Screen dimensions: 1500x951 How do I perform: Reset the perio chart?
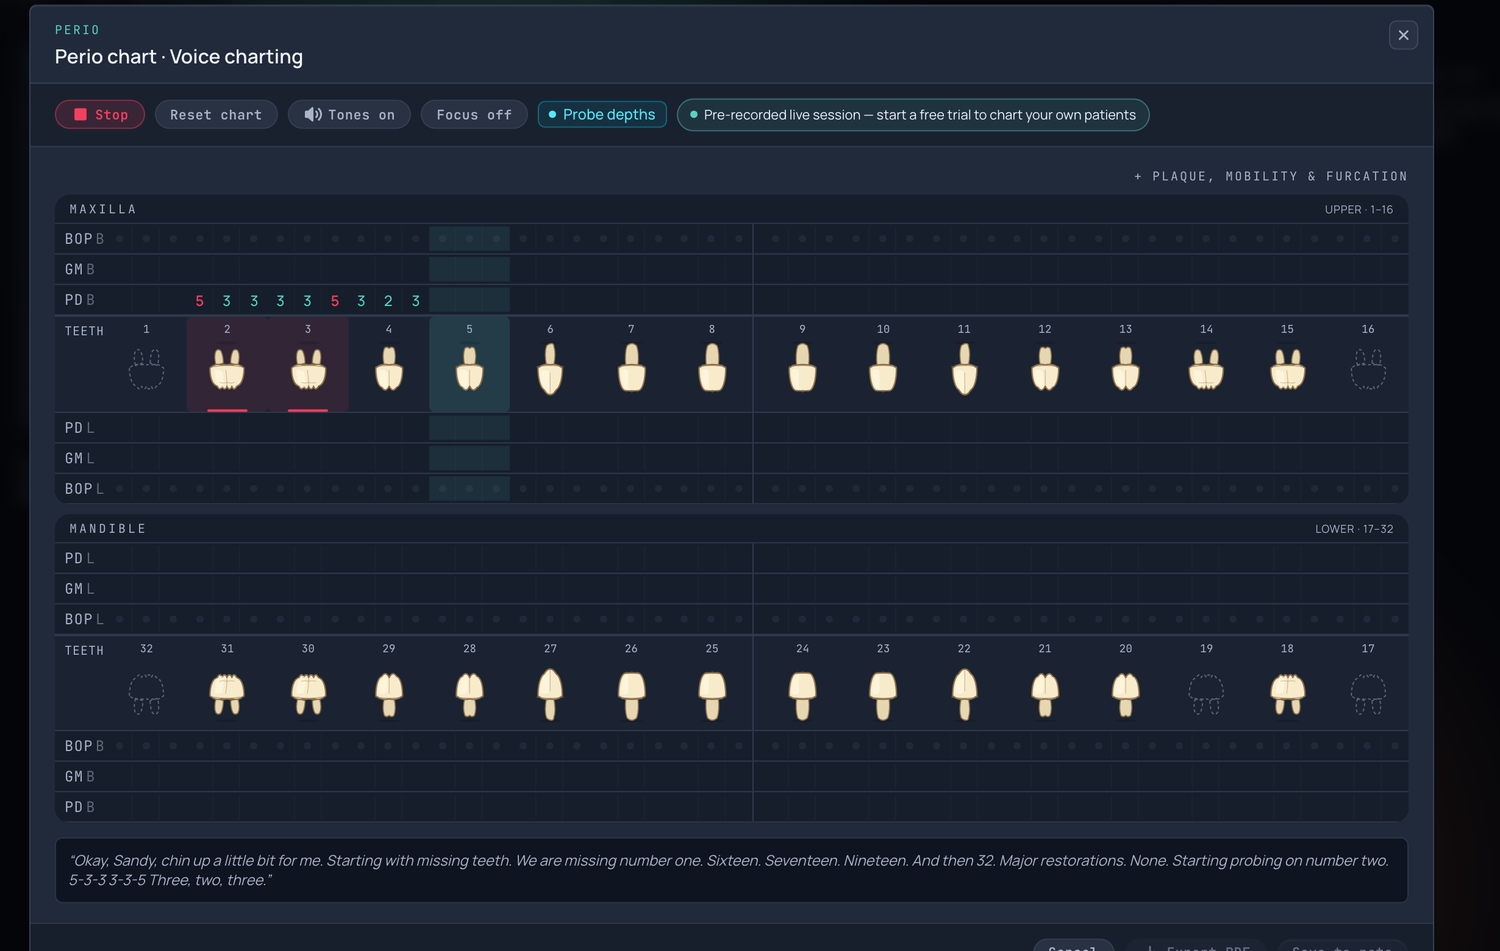click(216, 115)
